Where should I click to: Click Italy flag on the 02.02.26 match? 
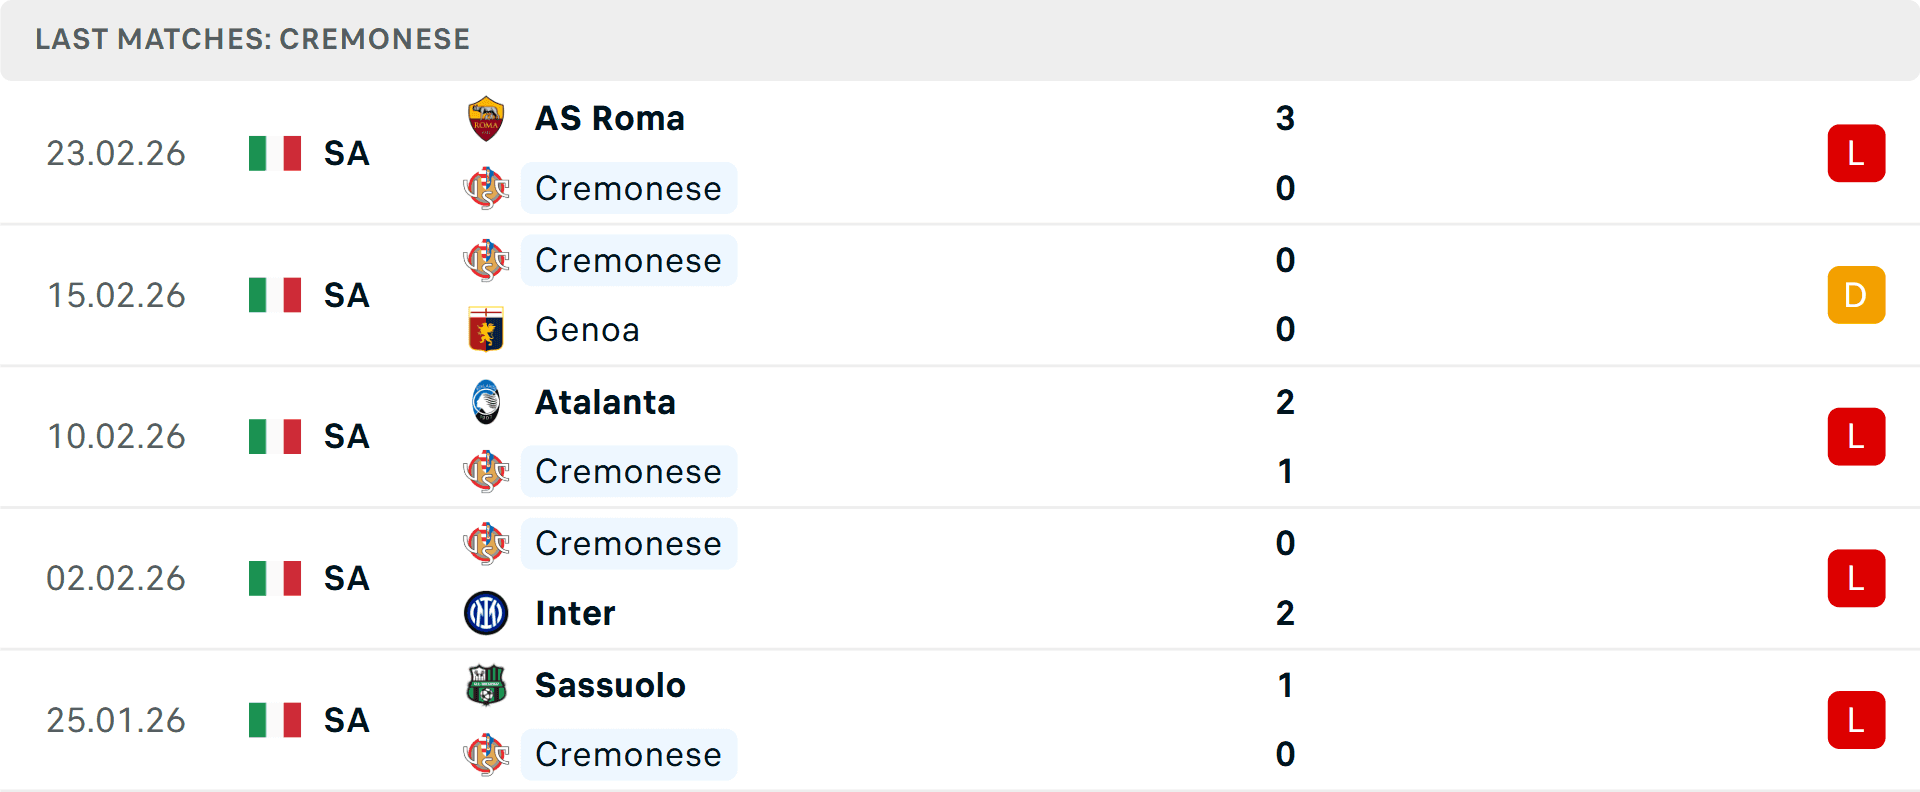[275, 578]
